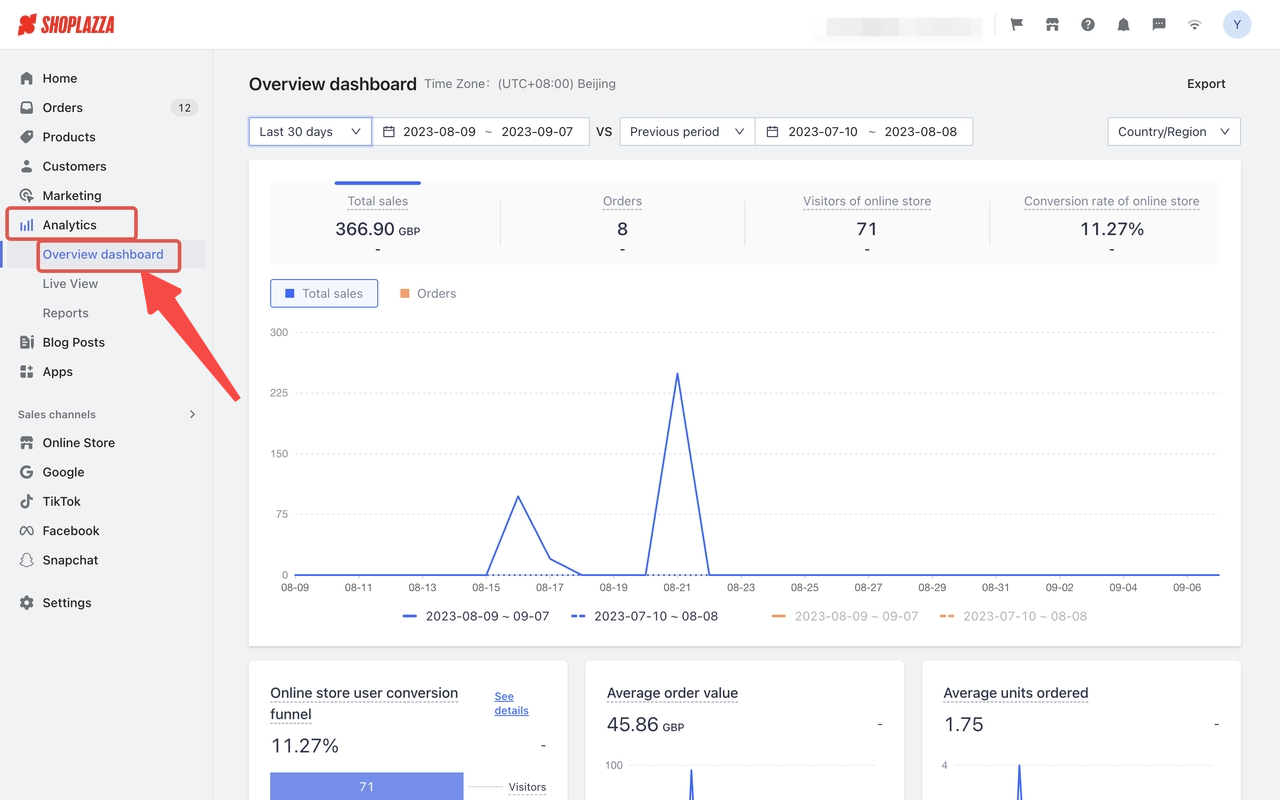1280x800 pixels.
Task: Click the Facebook Meta icon
Action: click(27, 531)
